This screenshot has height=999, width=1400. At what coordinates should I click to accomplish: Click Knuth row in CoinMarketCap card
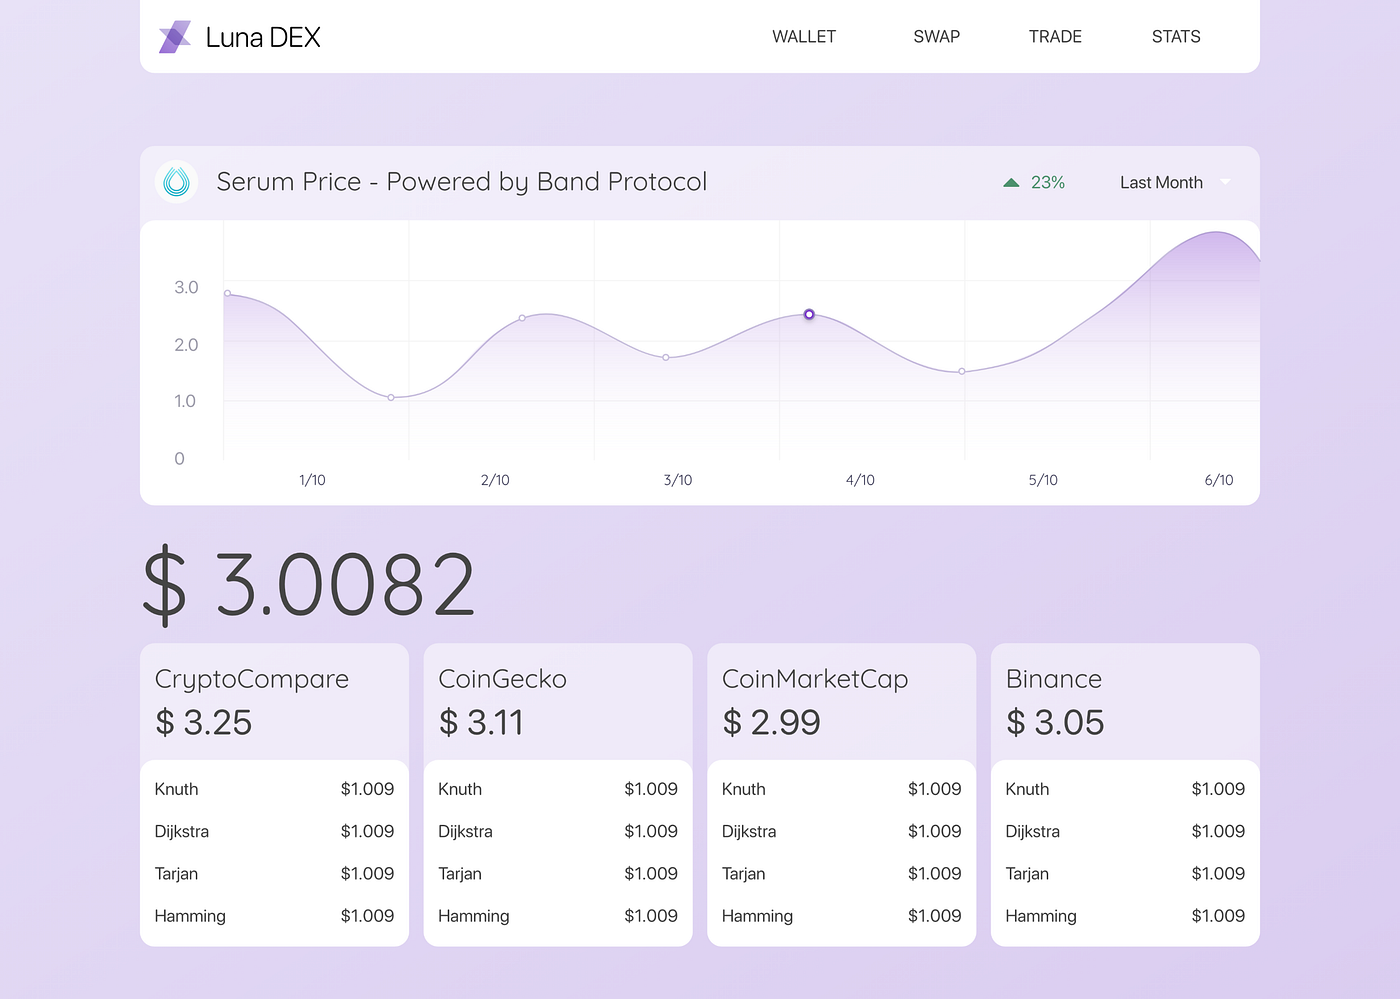pyautogui.click(x=841, y=789)
